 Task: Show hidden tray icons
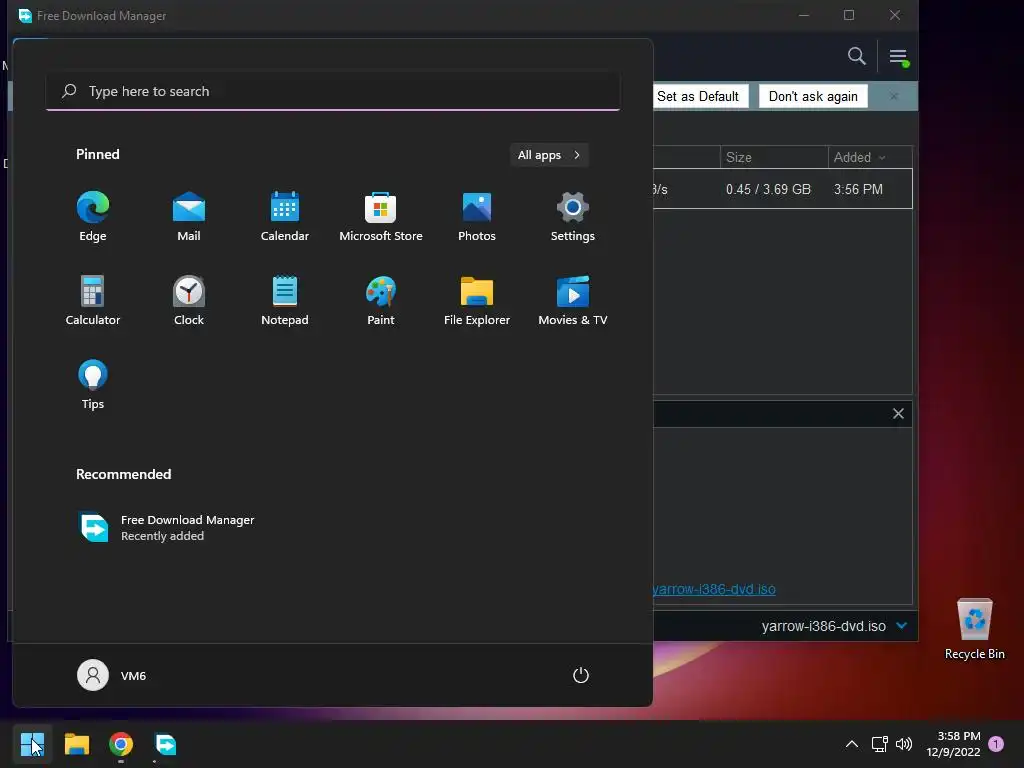(852, 744)
